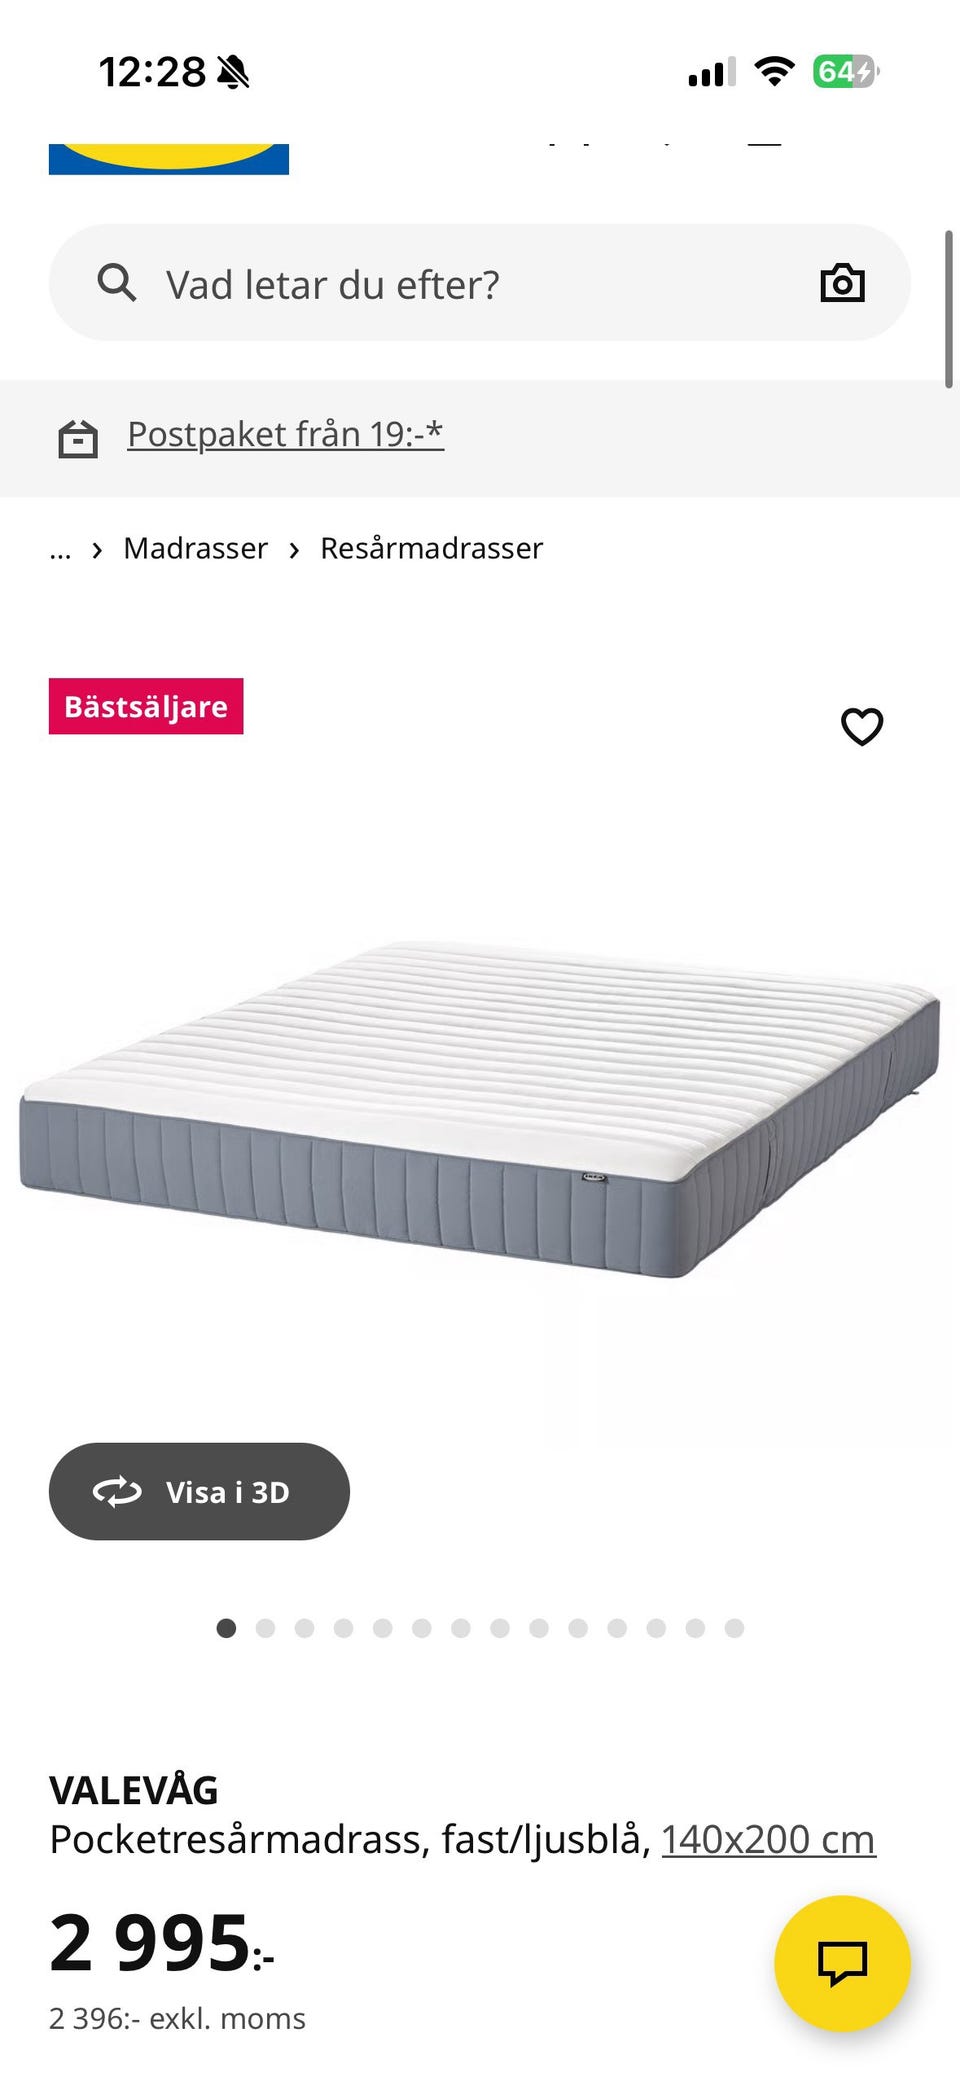Click the Visa i 3D button
Screen dimensions: 960x2081
pos(199,1491)
